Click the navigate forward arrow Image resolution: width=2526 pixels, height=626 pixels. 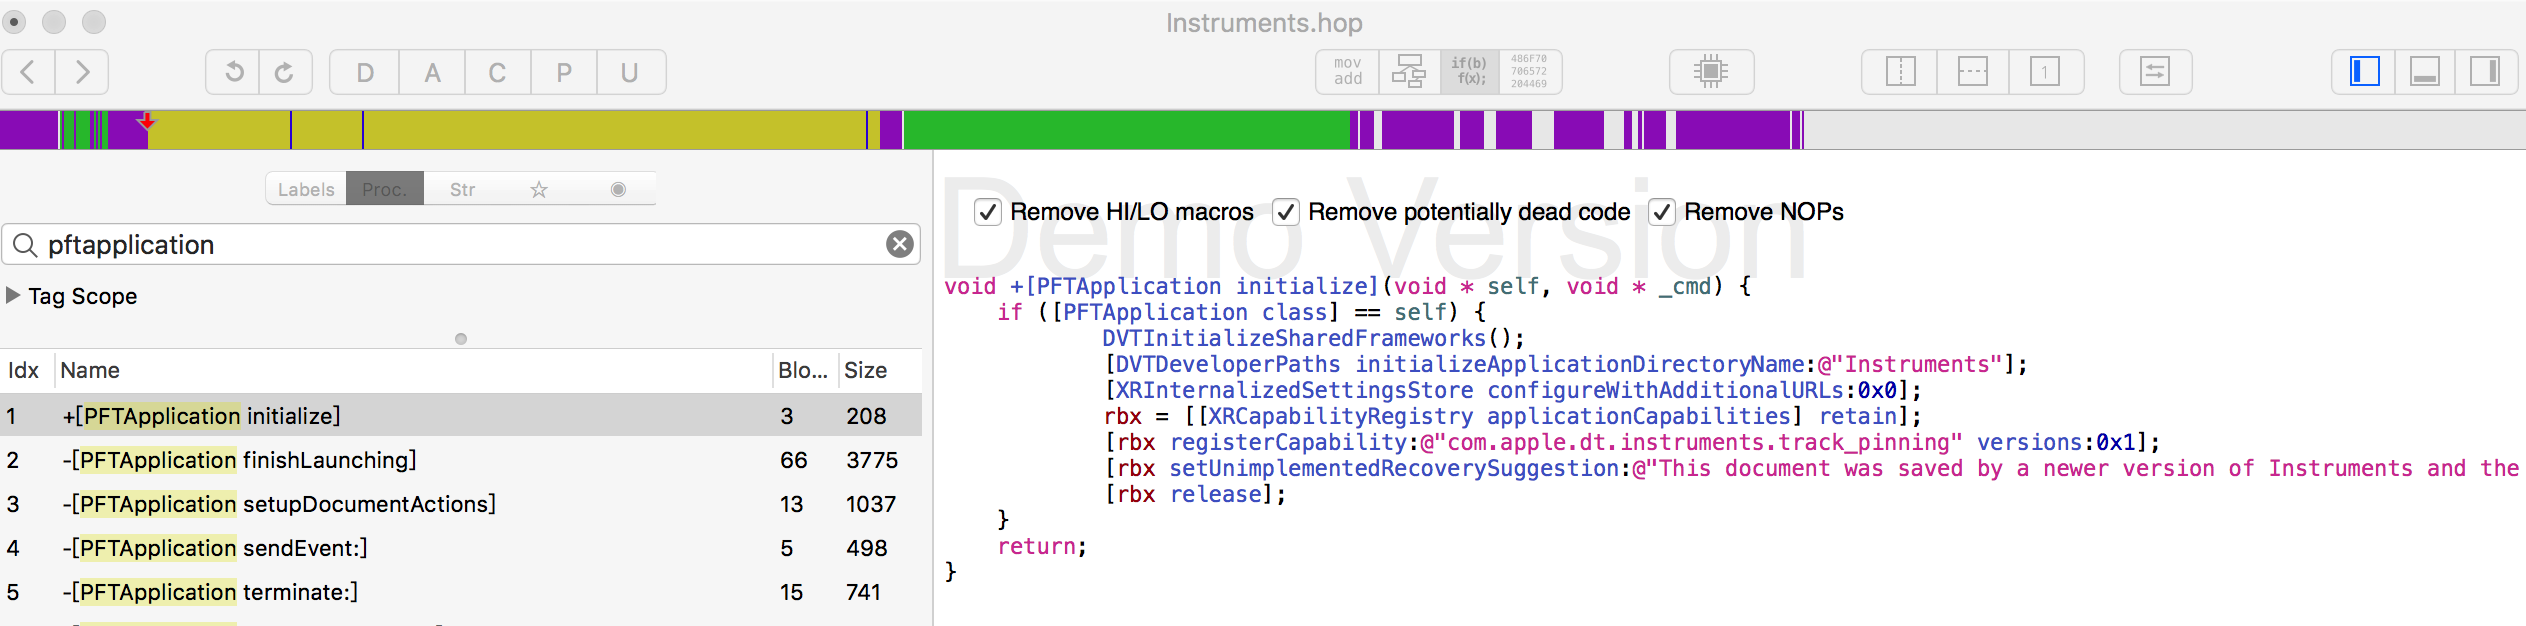click(82, 72)
